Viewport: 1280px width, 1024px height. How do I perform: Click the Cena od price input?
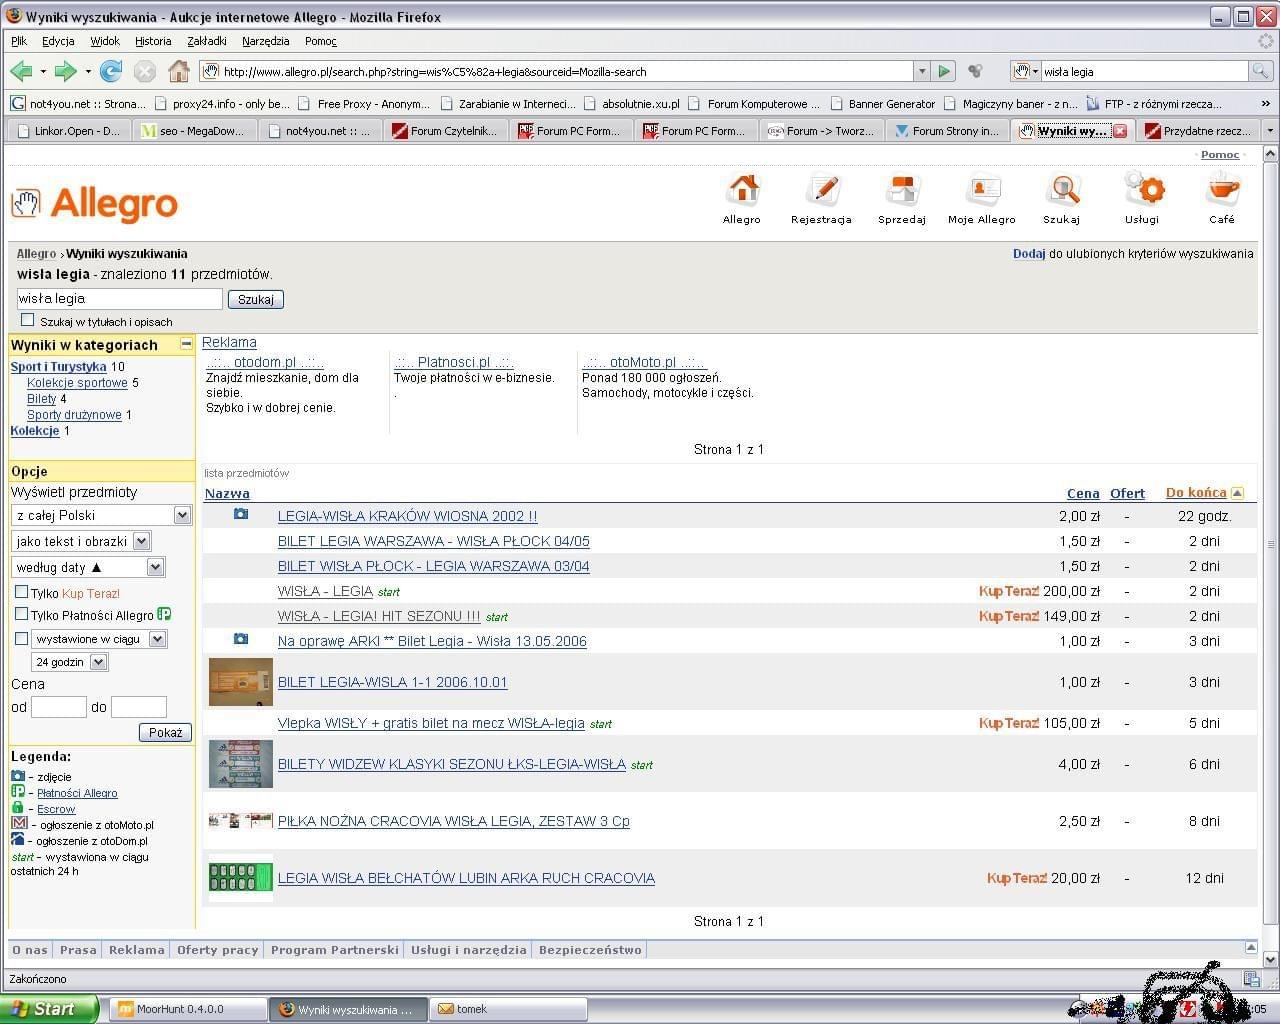click(59, 707)
